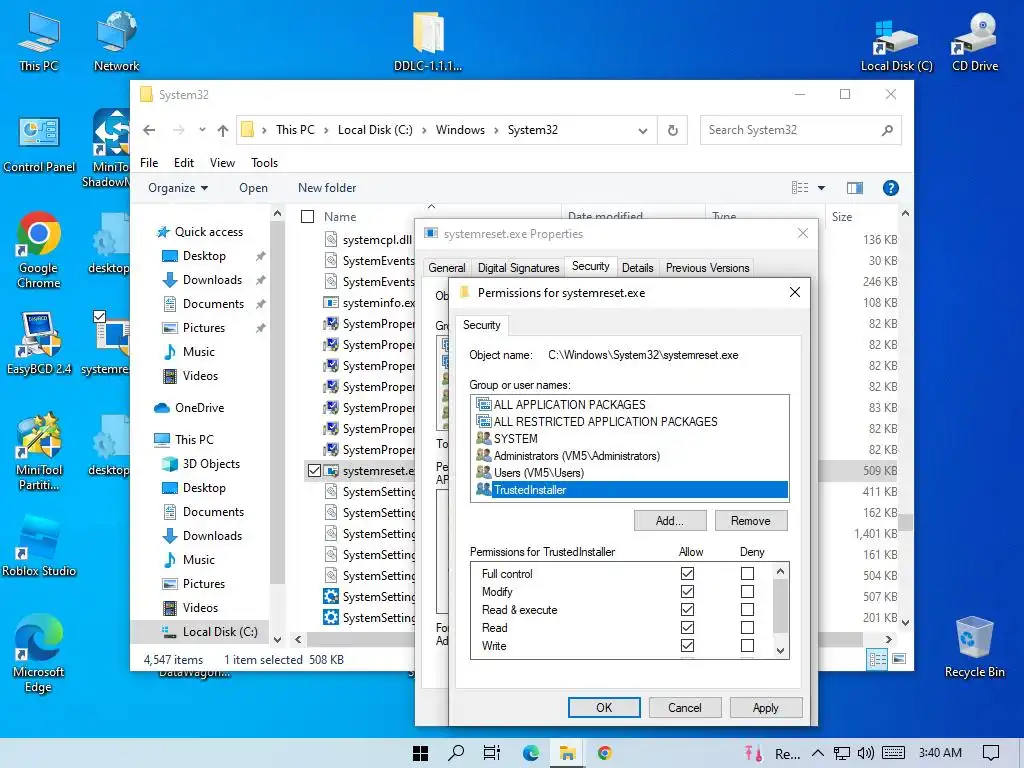Expand breadcrumb chevron after This PC

(x=326, y=131)
